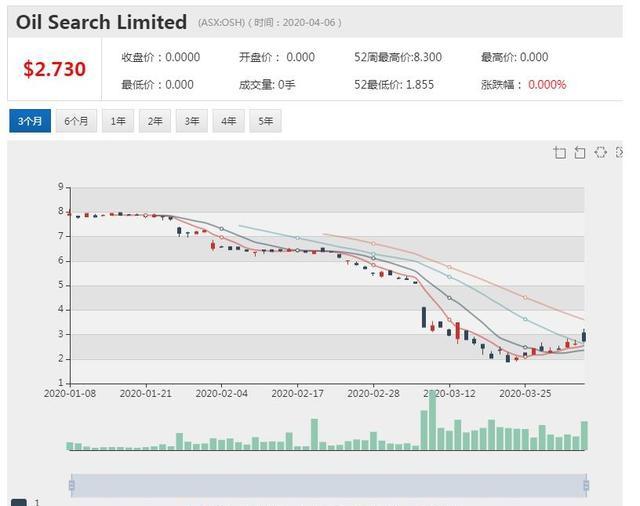Image resolution: width=640 pixels, height=506 pixels.
Task: Click the 2020-02-17 axis date label
Action: point(298,394)
